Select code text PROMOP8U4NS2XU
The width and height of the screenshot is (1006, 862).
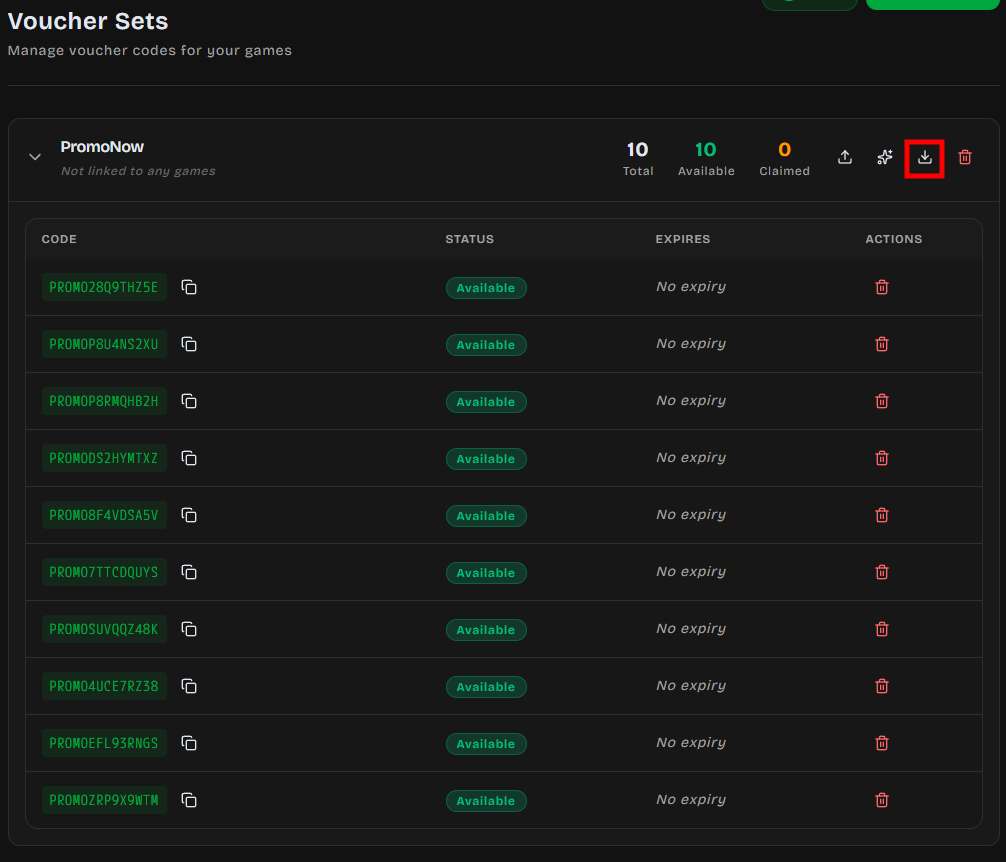click(x=104, y=344)
